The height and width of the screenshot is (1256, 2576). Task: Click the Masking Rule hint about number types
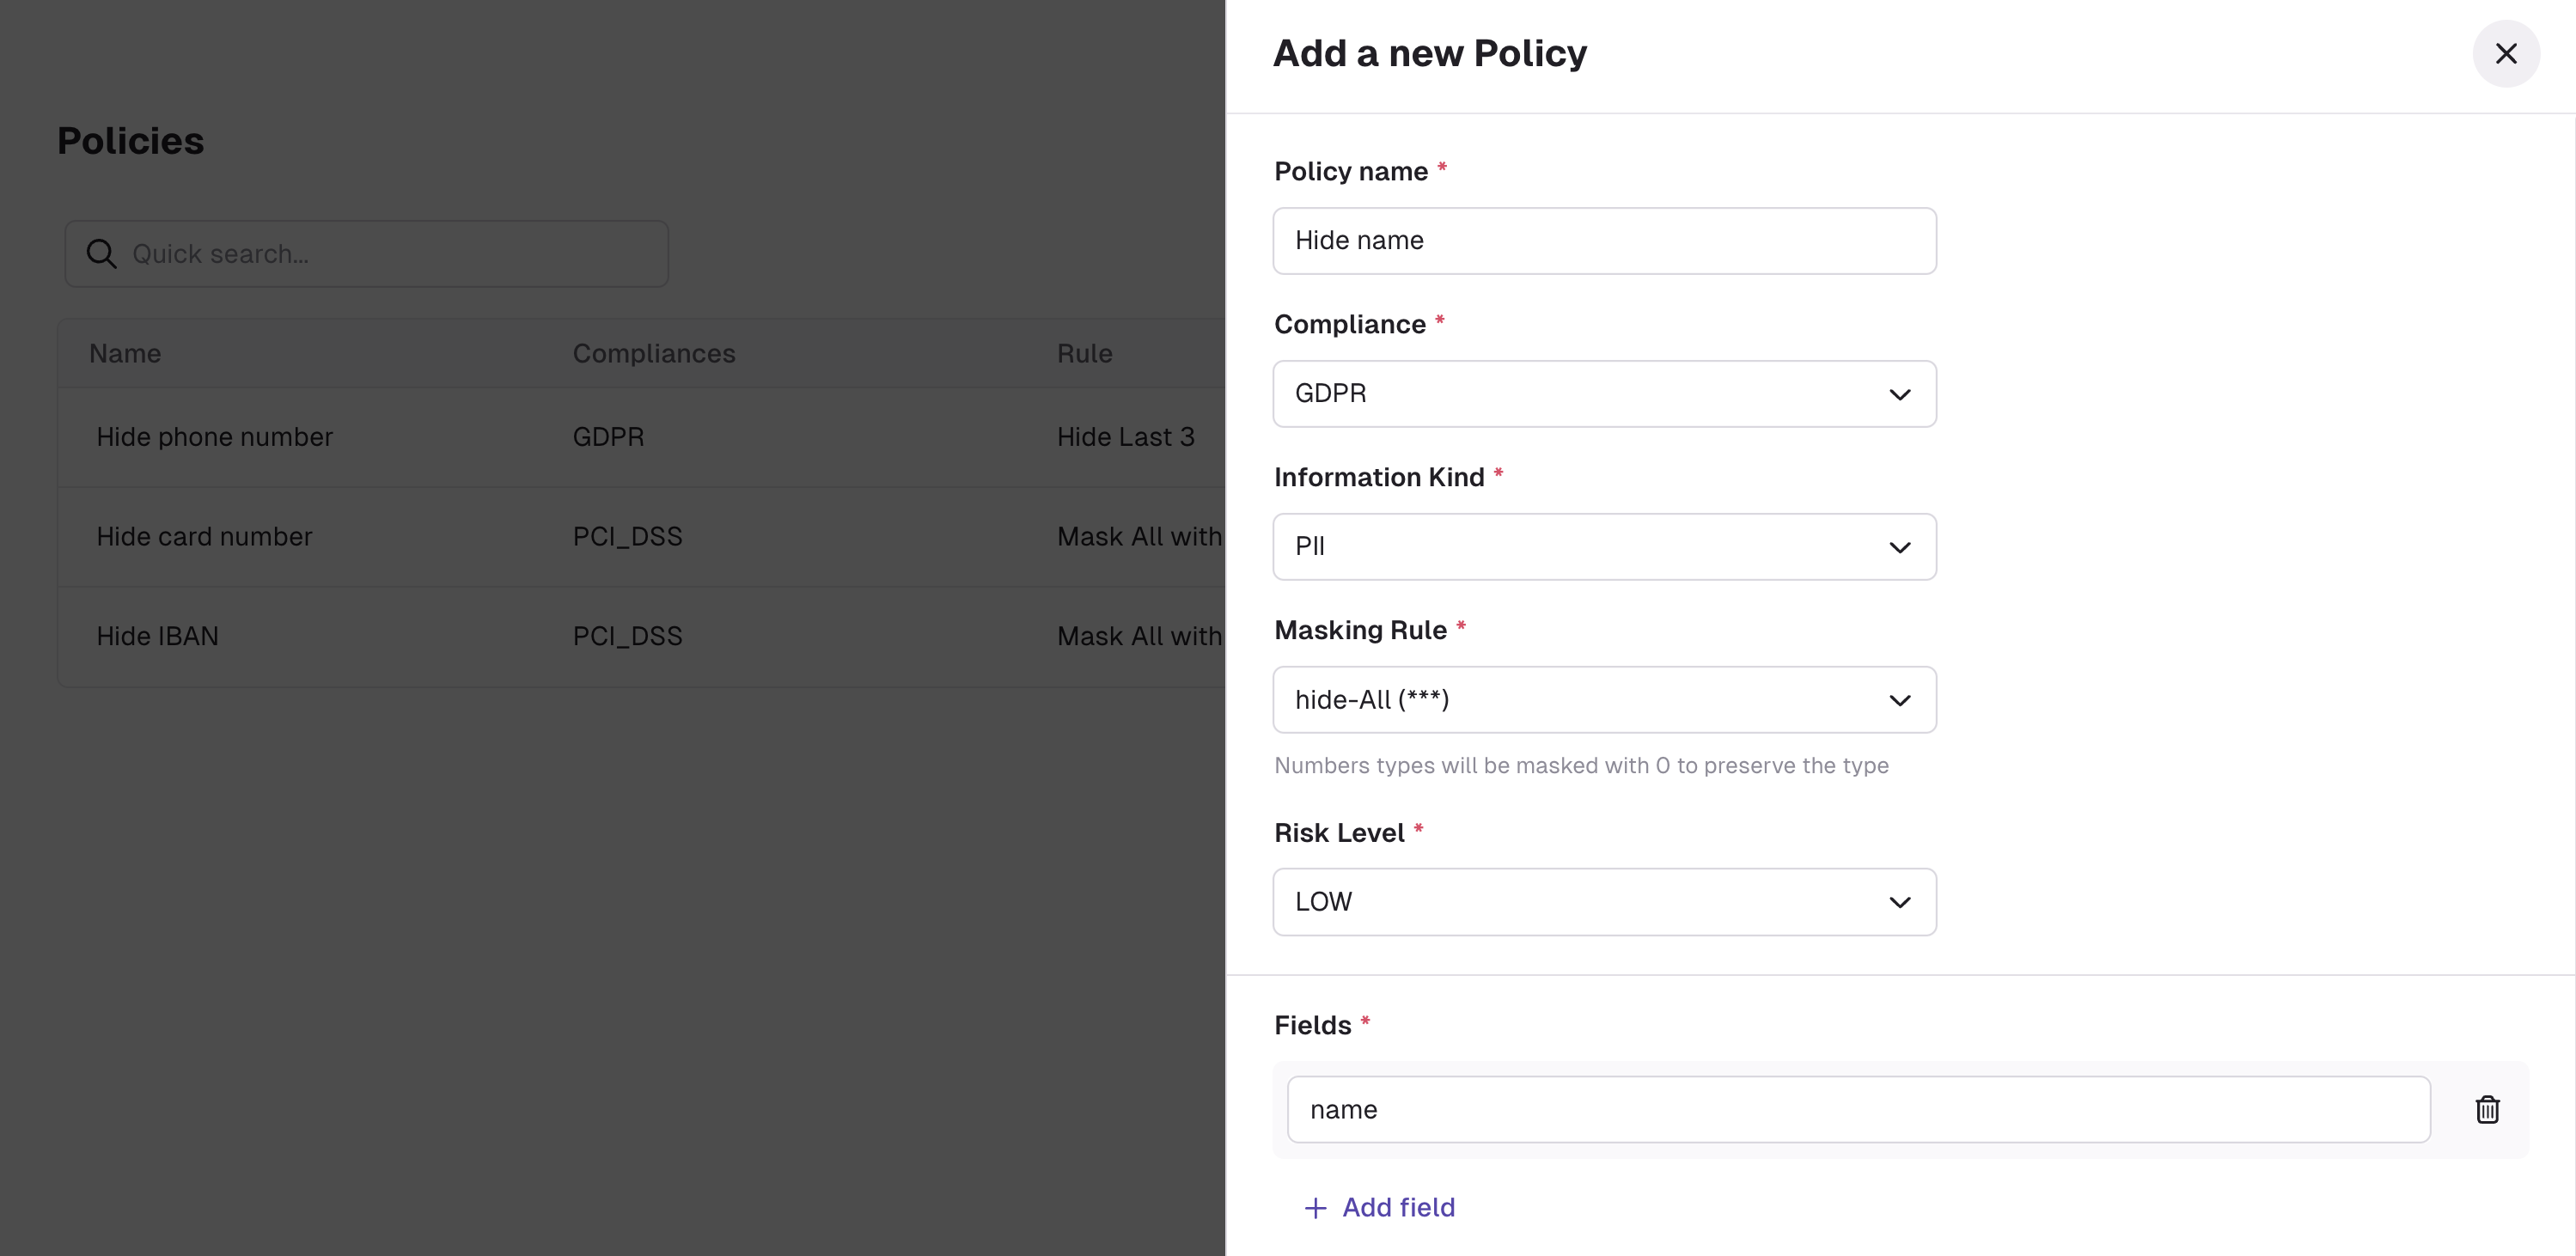[1581, 766]
